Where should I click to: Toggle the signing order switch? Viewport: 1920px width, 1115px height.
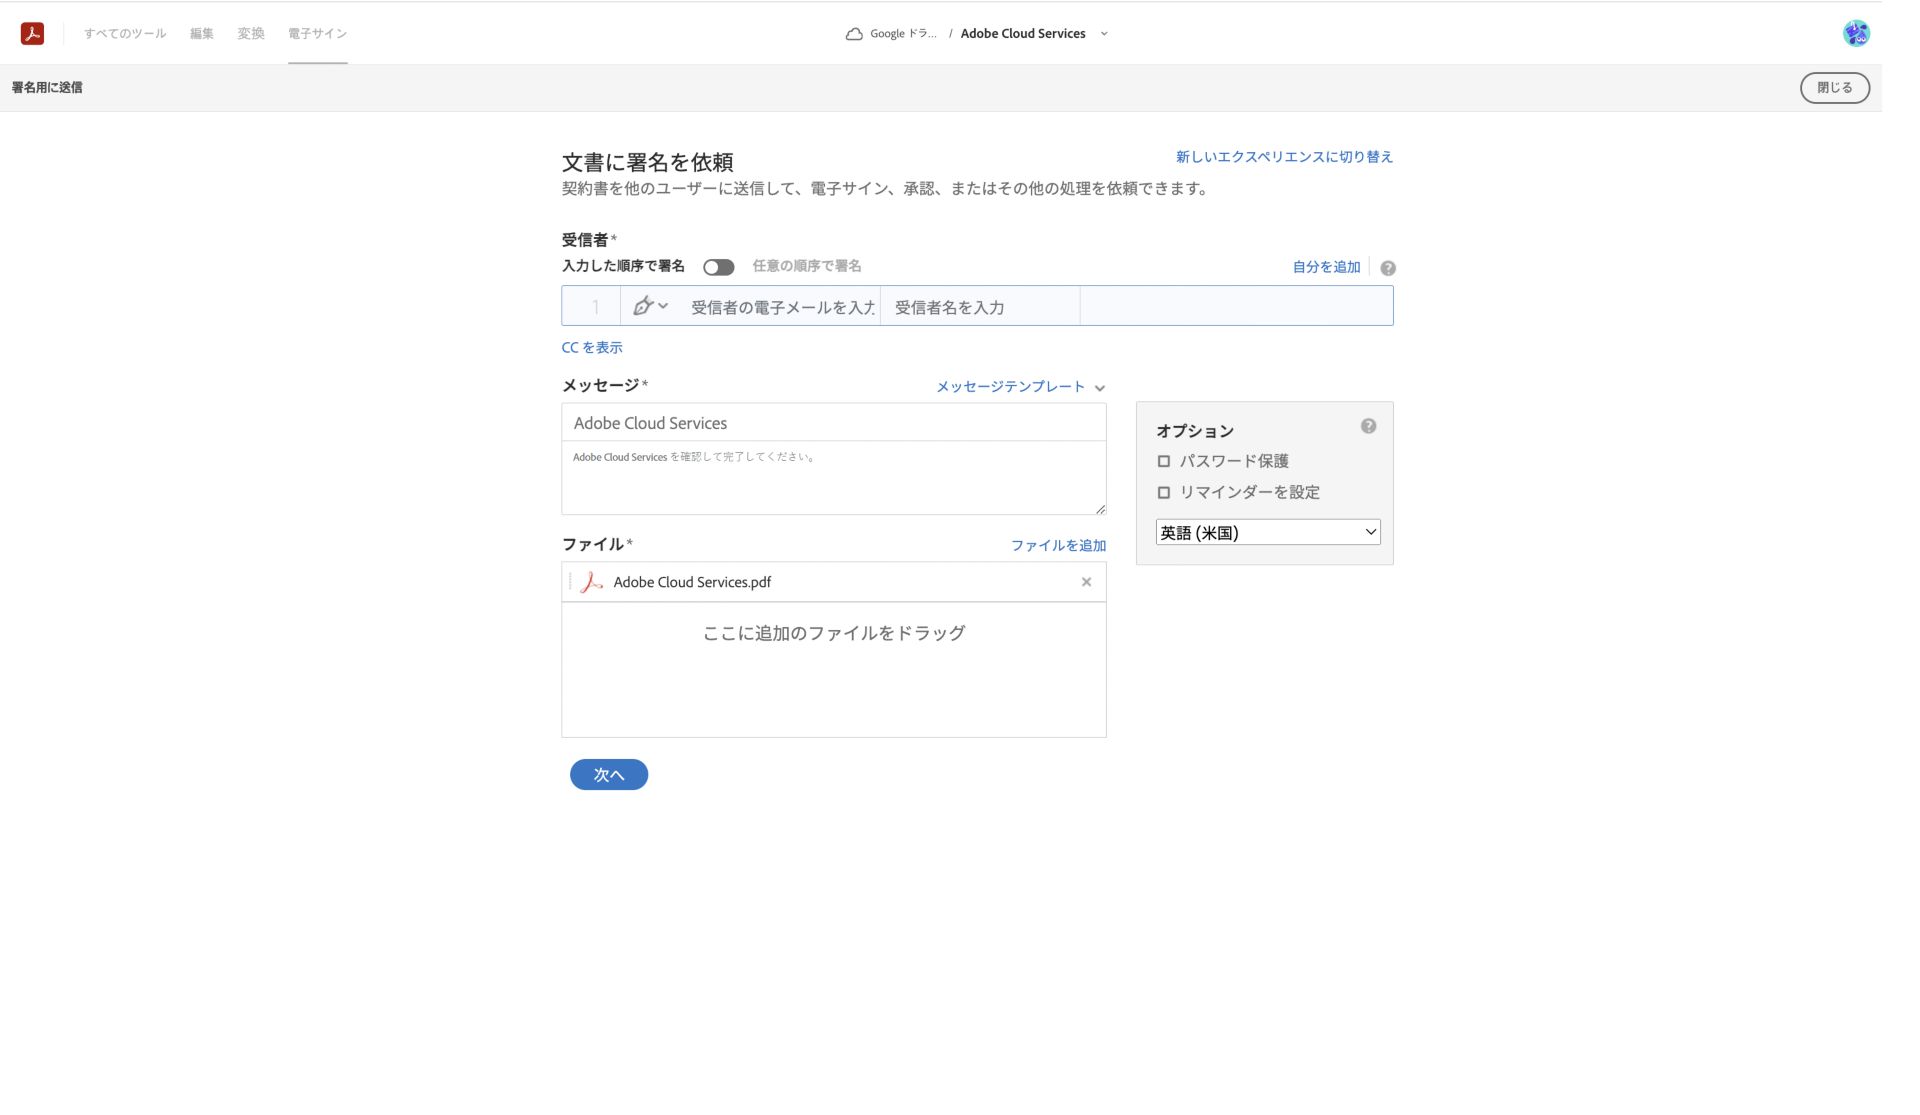click(718, 267)
